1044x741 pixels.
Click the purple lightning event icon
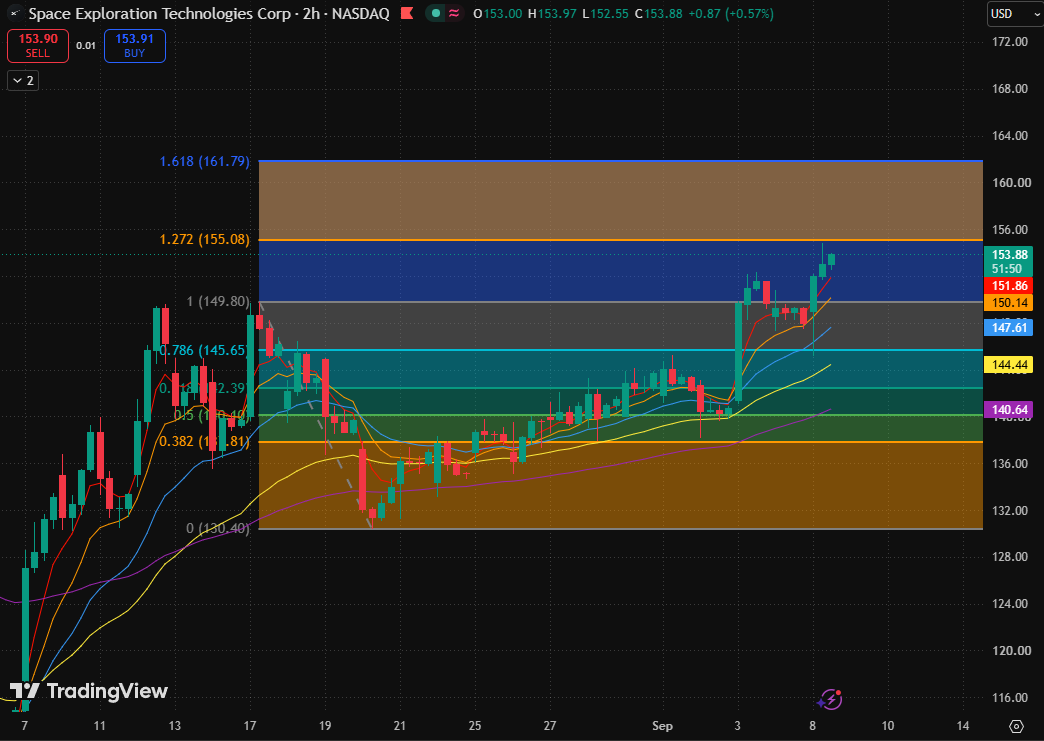click(x=830, y=699)
